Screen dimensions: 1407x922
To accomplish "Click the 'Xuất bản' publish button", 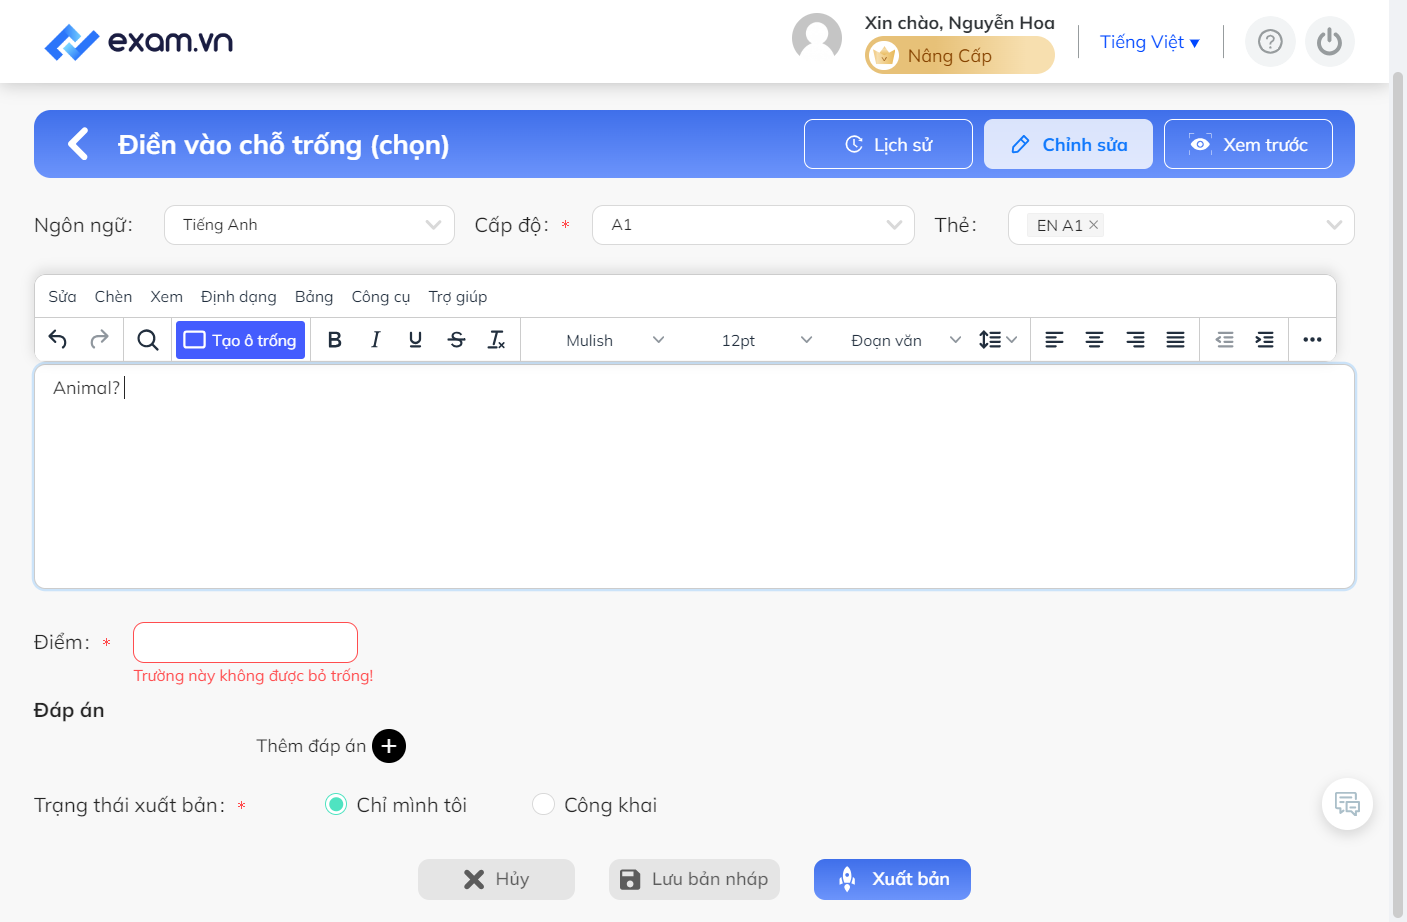I will [x=892, y=879].
